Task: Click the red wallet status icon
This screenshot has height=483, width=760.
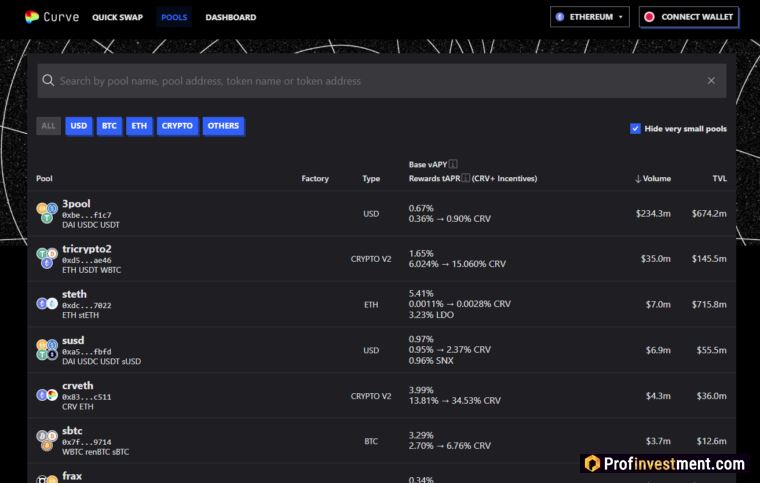Action: click(649, 17)
